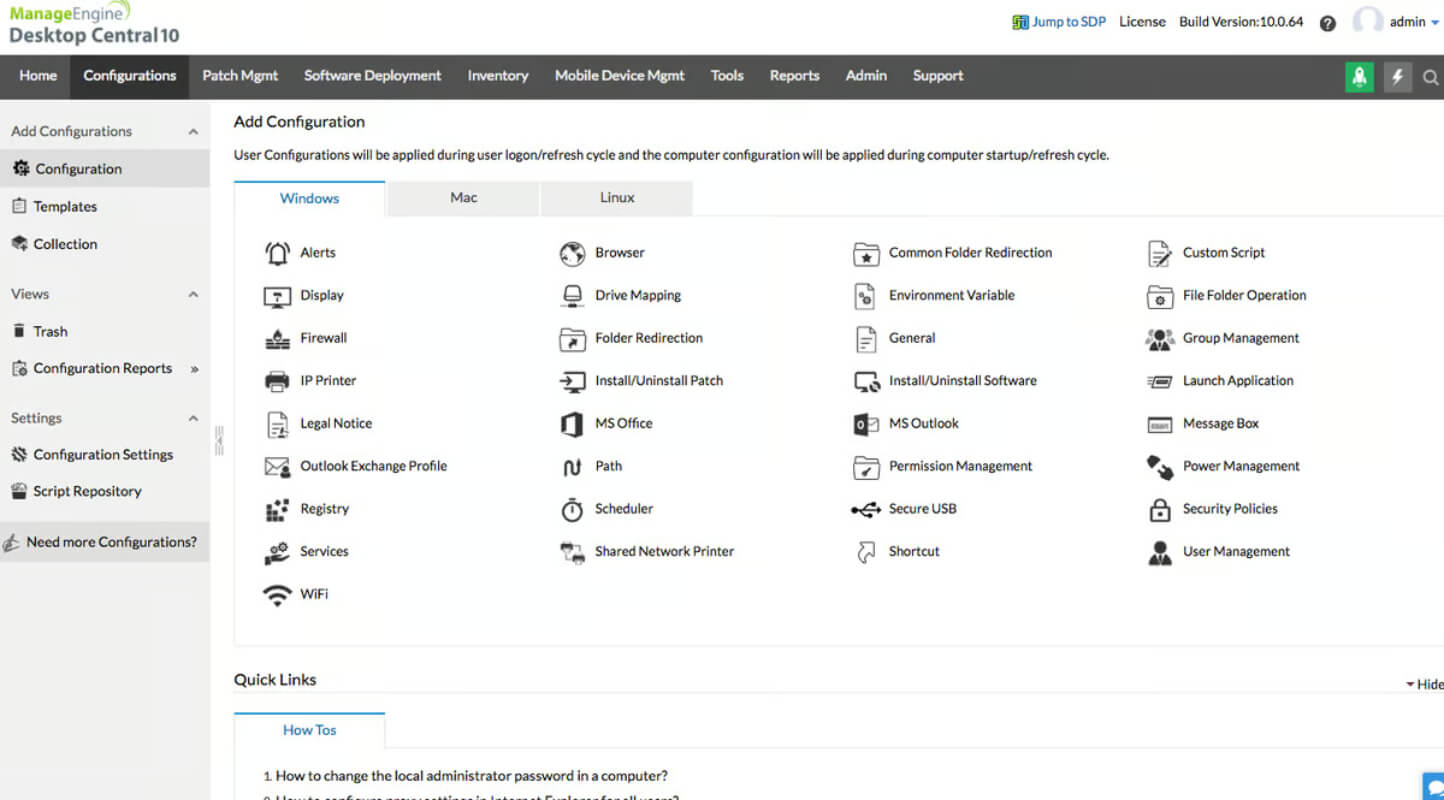Open the Custom Script icon
This screenshot has height=800, width=1444.
(1160, 253)
